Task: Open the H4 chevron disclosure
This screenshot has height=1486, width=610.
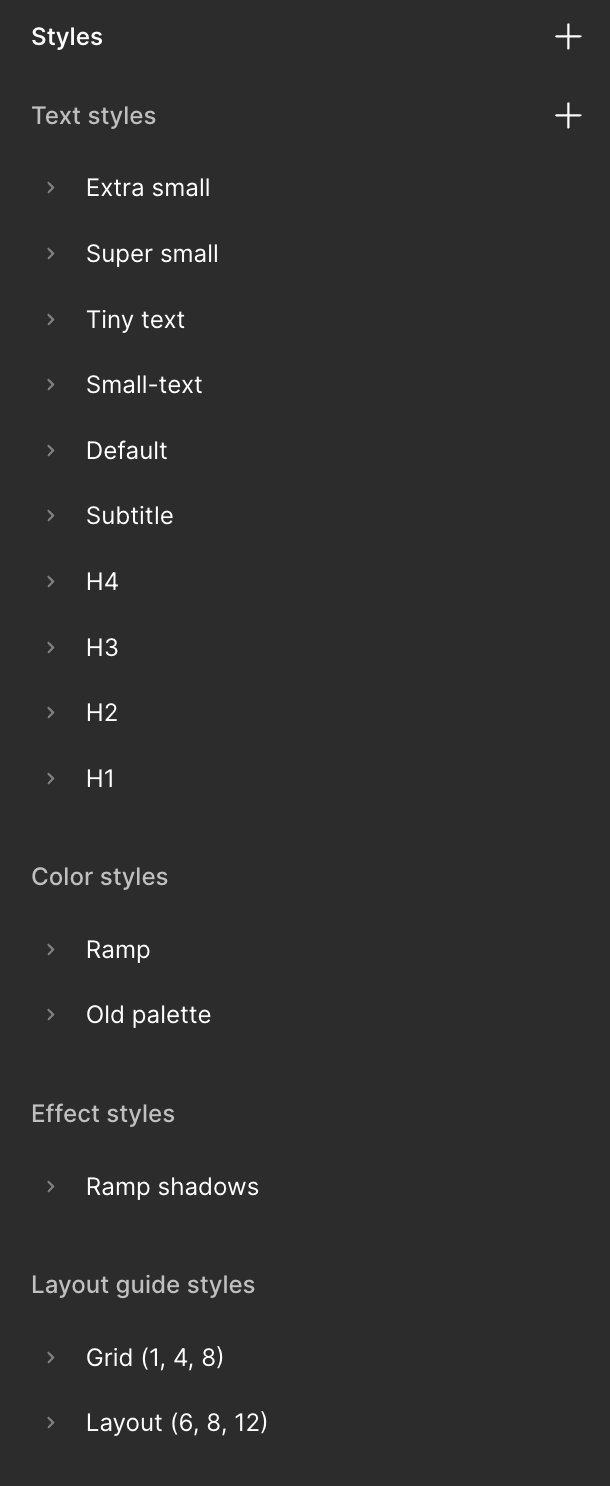Action: coord(51,582)
